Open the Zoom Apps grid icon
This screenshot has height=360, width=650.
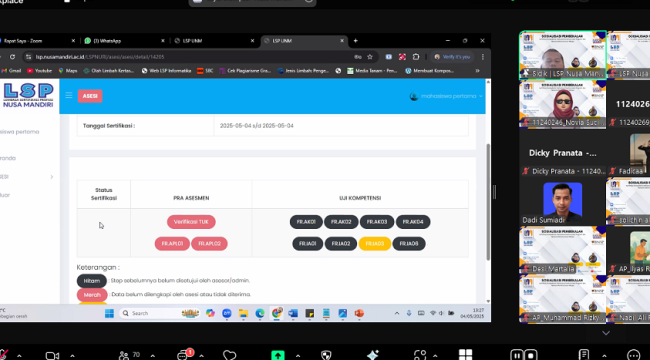[465, 355]
